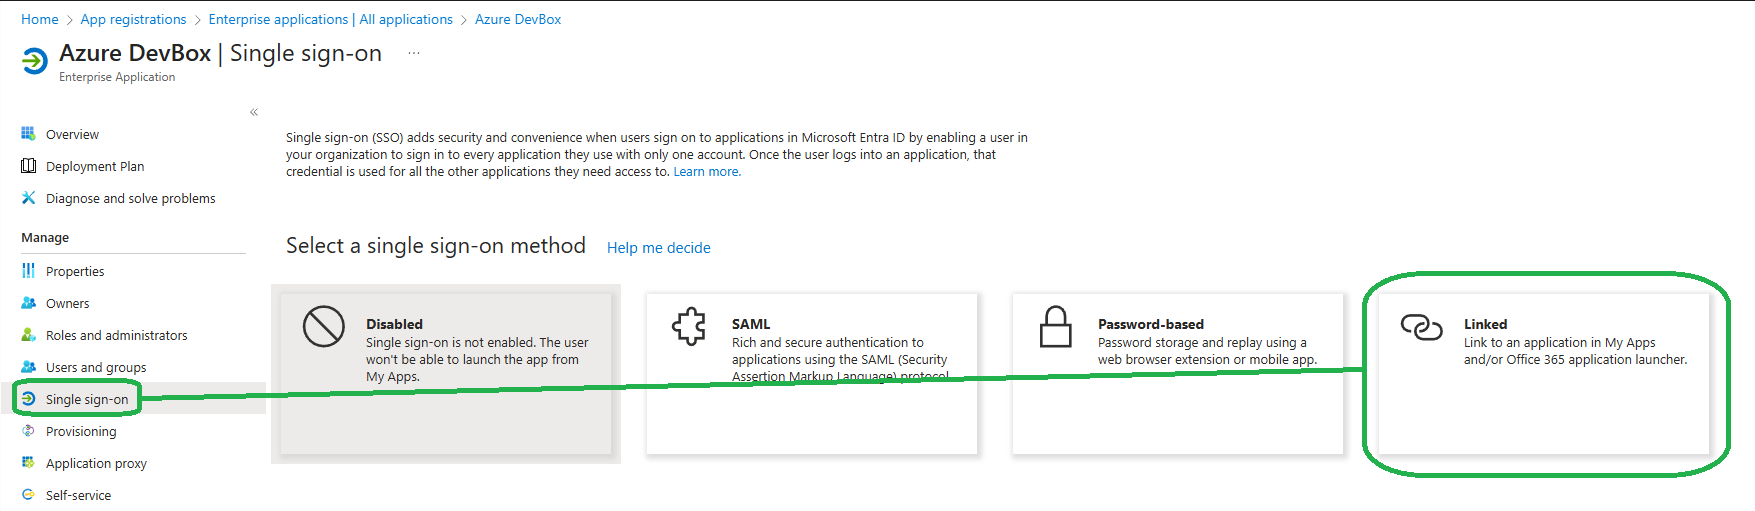
Task: Click the Azure DevBox application logo icon
Action: pyautogui.click(x=34, y=61)
